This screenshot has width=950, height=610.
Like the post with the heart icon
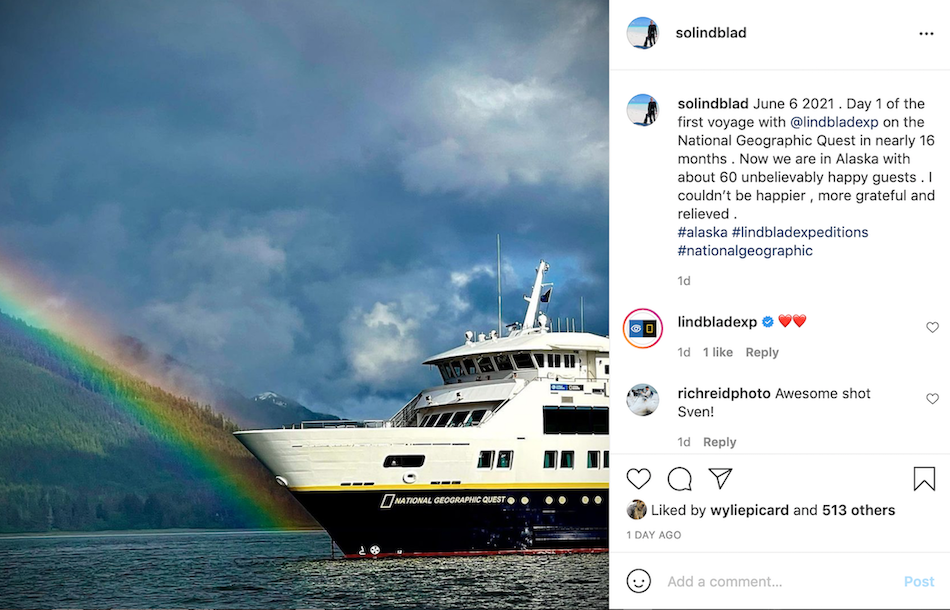coord(638,479)
